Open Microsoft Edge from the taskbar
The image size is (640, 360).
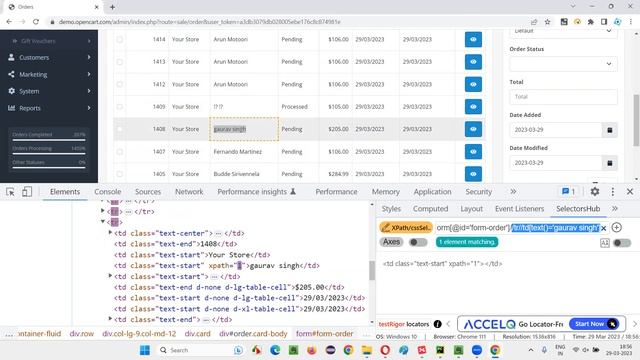tap(275, 350)
